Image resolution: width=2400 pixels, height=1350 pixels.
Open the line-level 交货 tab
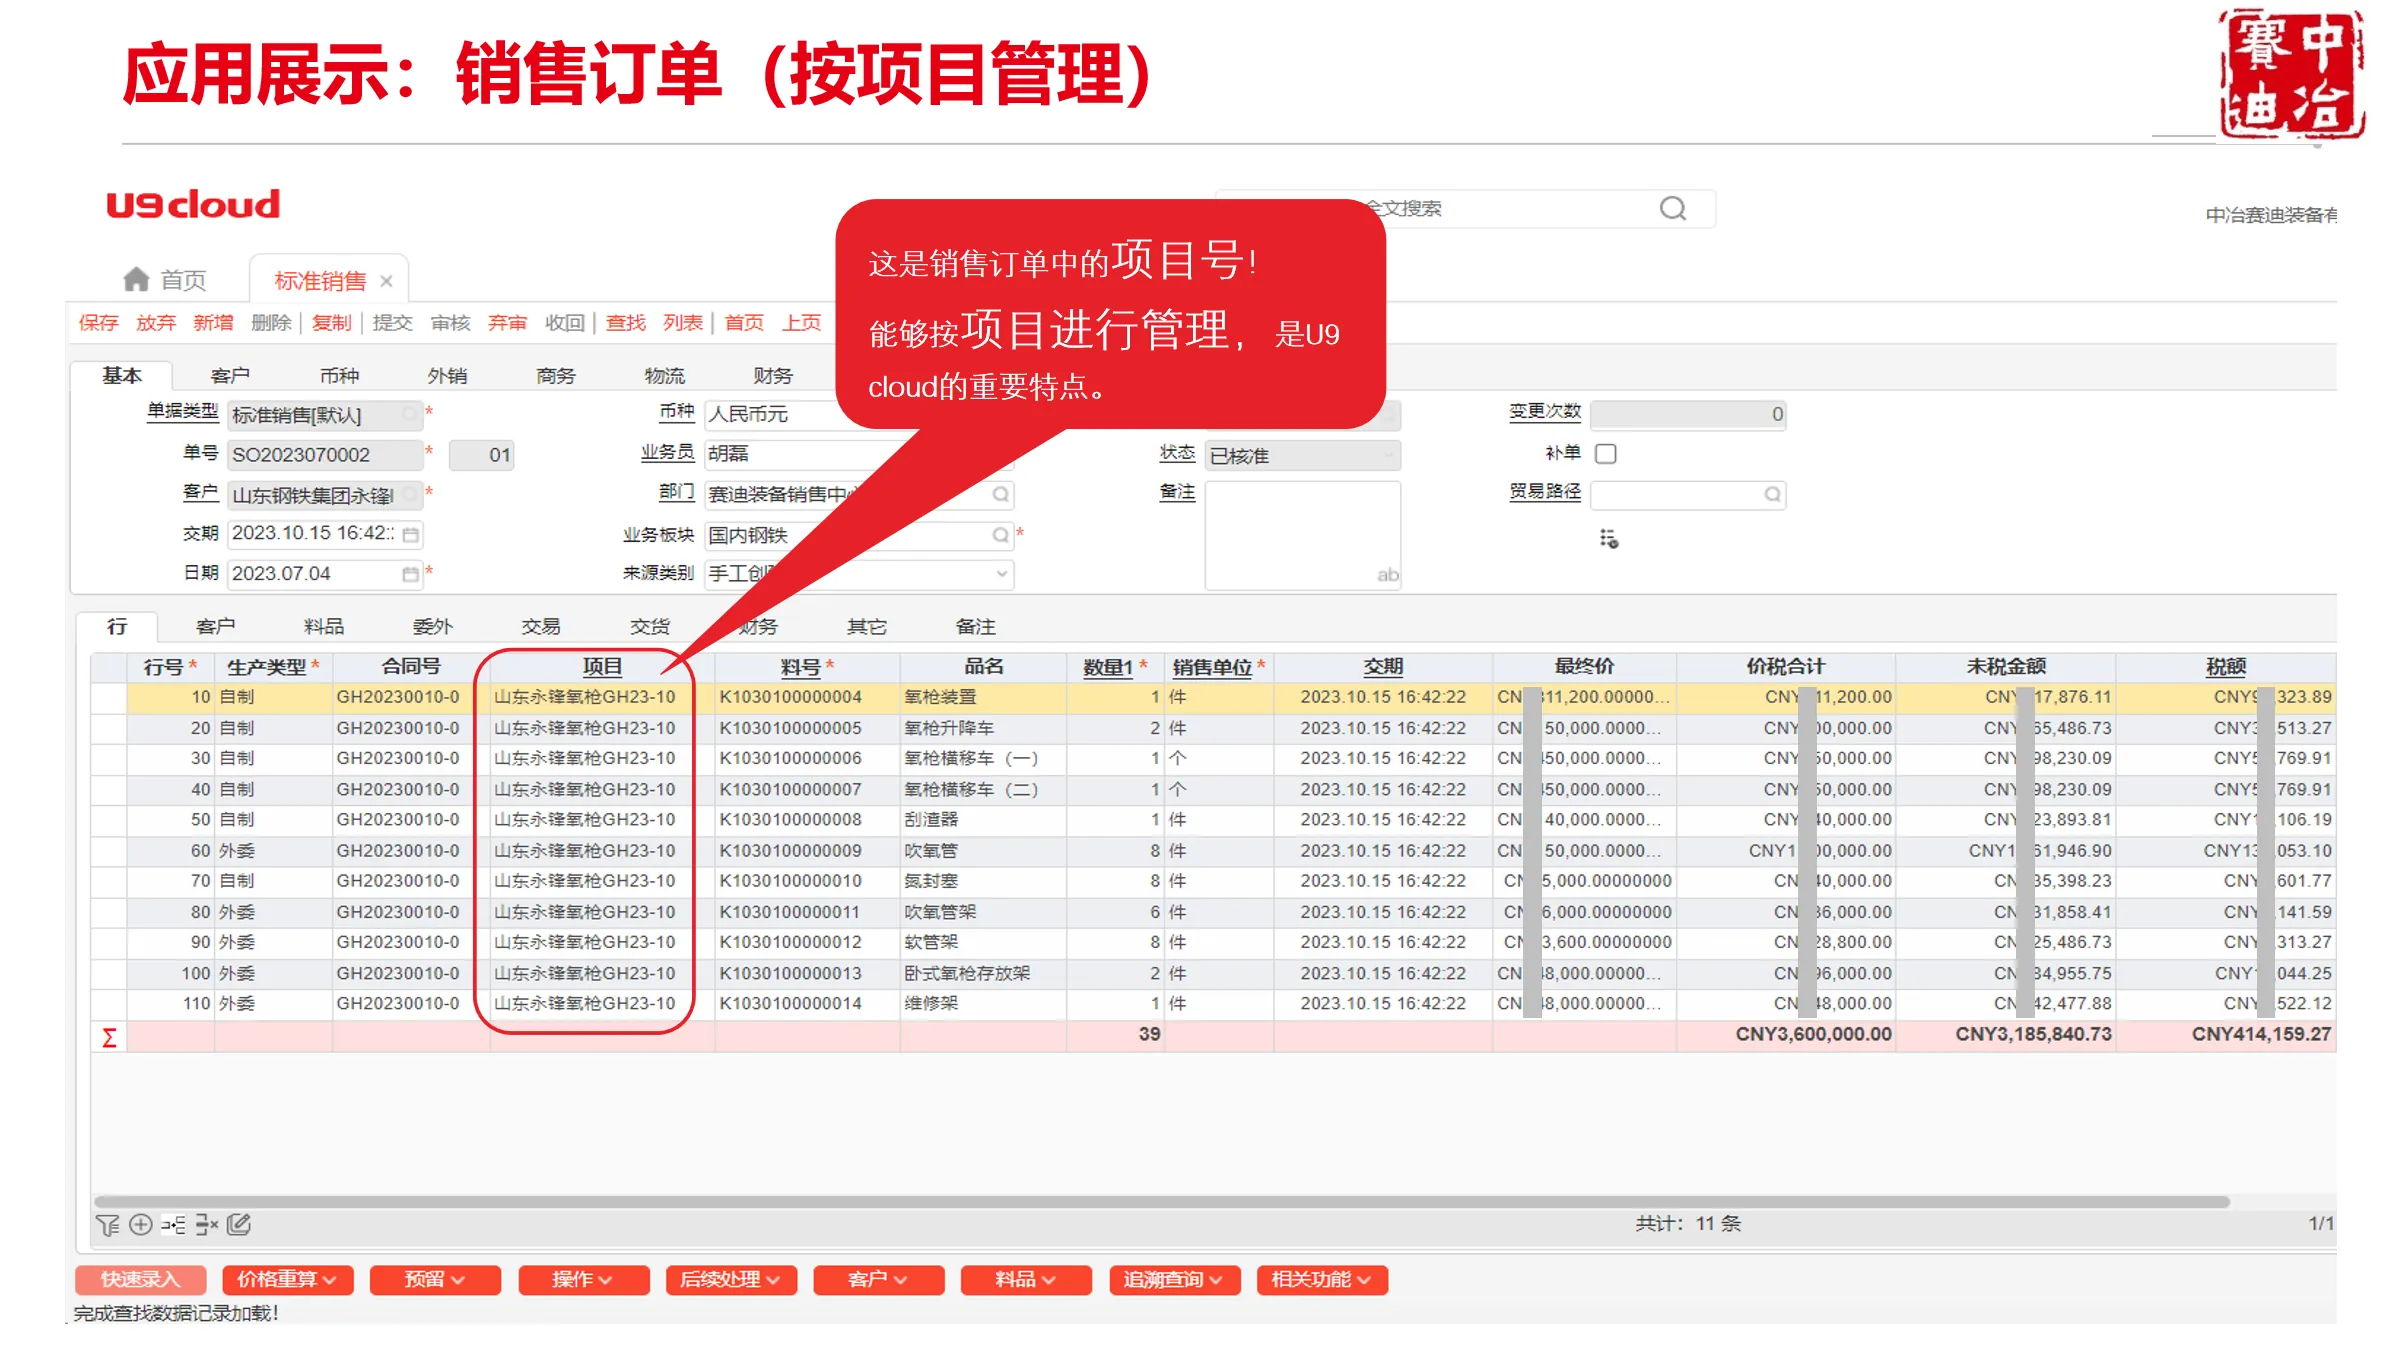coord(650,627)
